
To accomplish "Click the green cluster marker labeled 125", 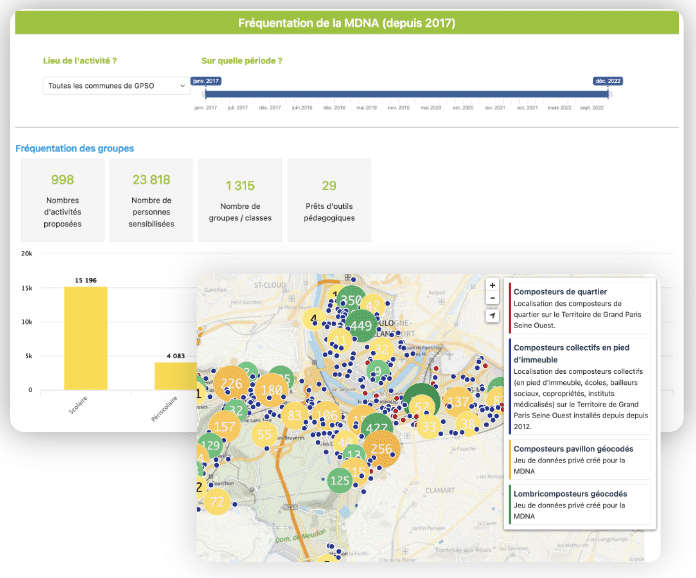I will point(340,481).
